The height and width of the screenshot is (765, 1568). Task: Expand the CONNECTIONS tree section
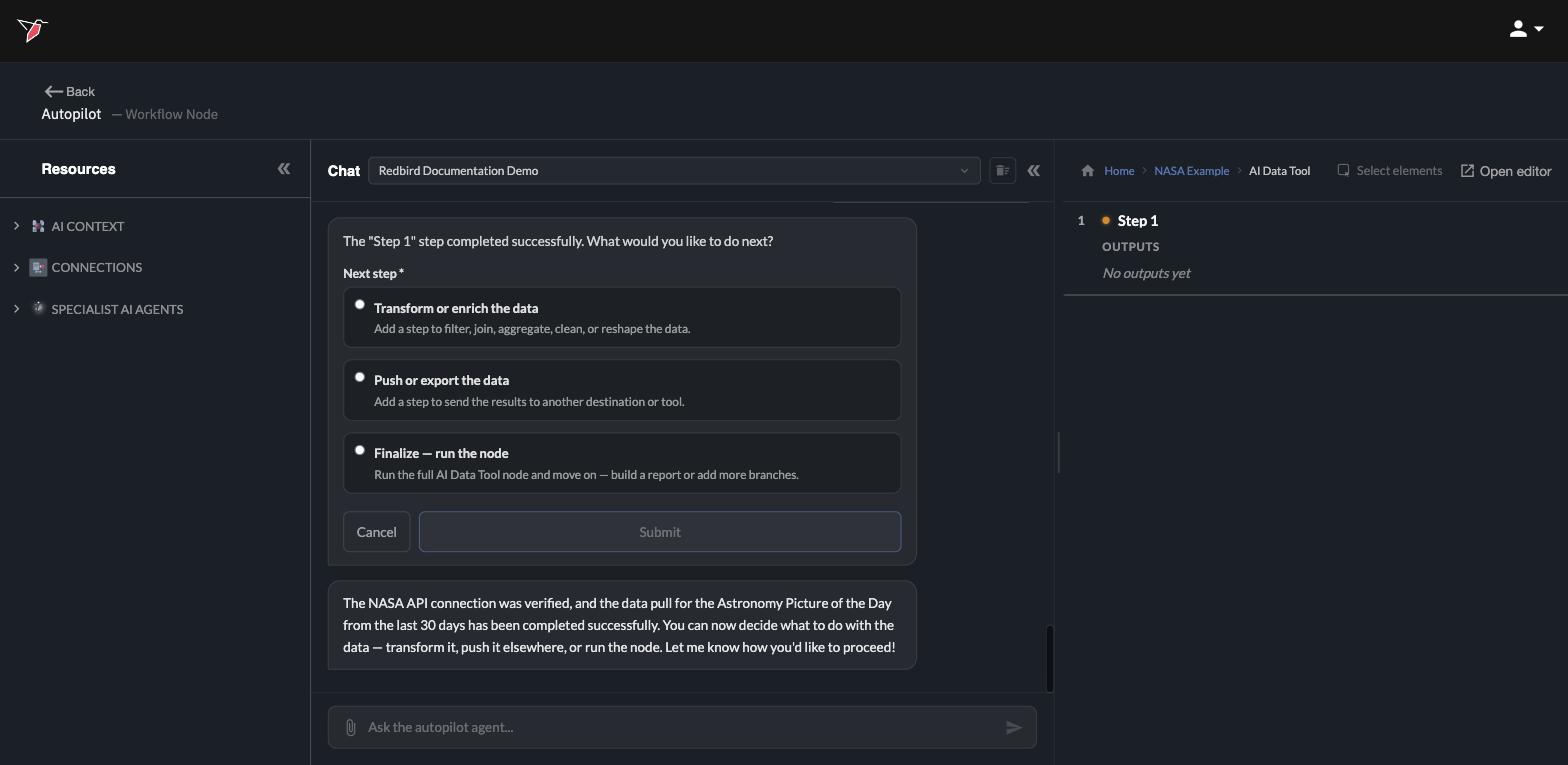[16, 267]
